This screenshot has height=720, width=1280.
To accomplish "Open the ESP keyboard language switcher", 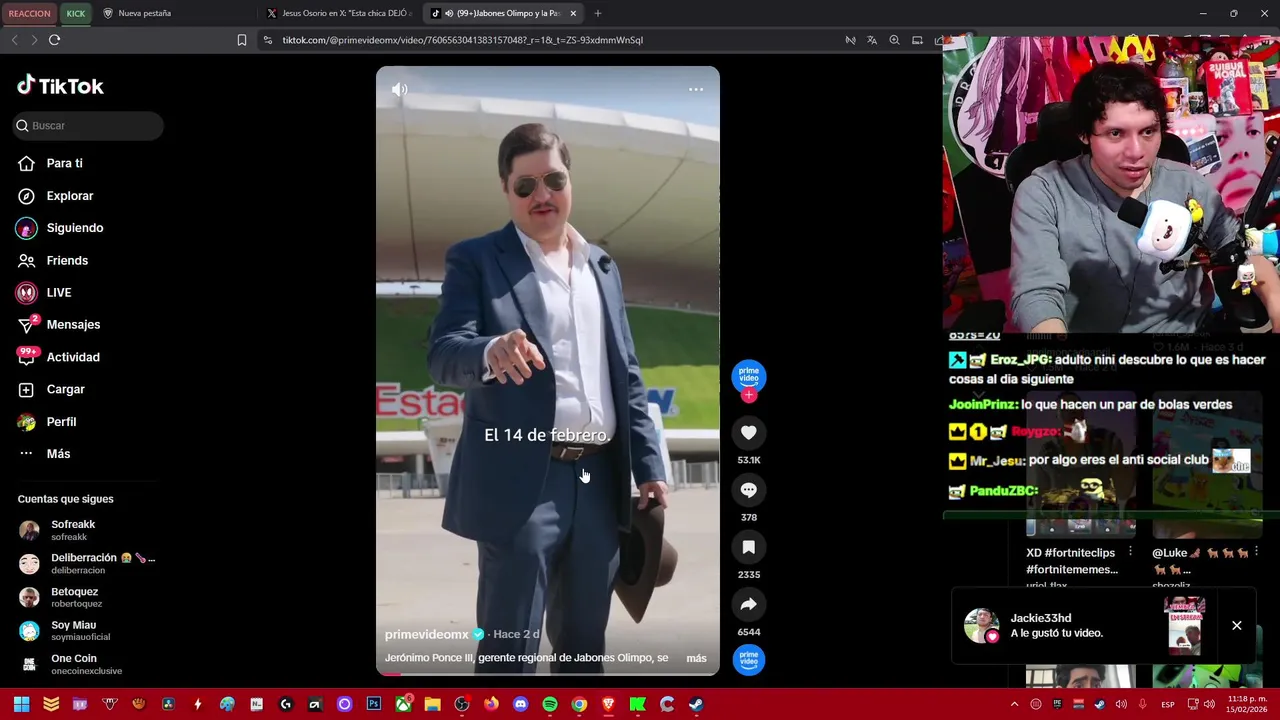I will (x=1168, y=705).
